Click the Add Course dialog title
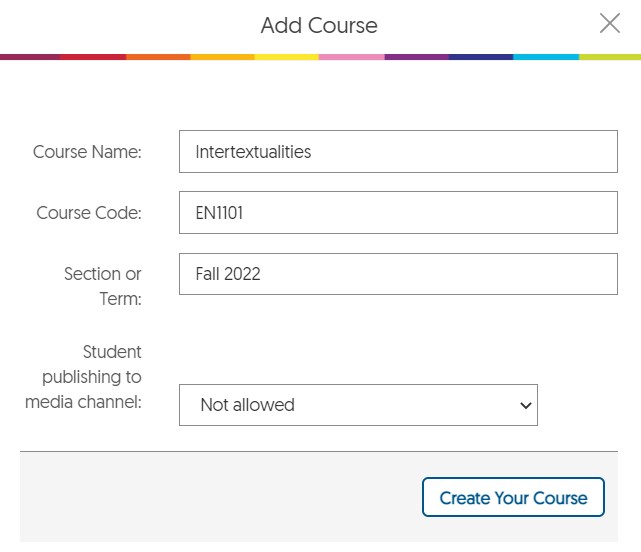The width and height of the screenshot is (641, 552). 319,25
